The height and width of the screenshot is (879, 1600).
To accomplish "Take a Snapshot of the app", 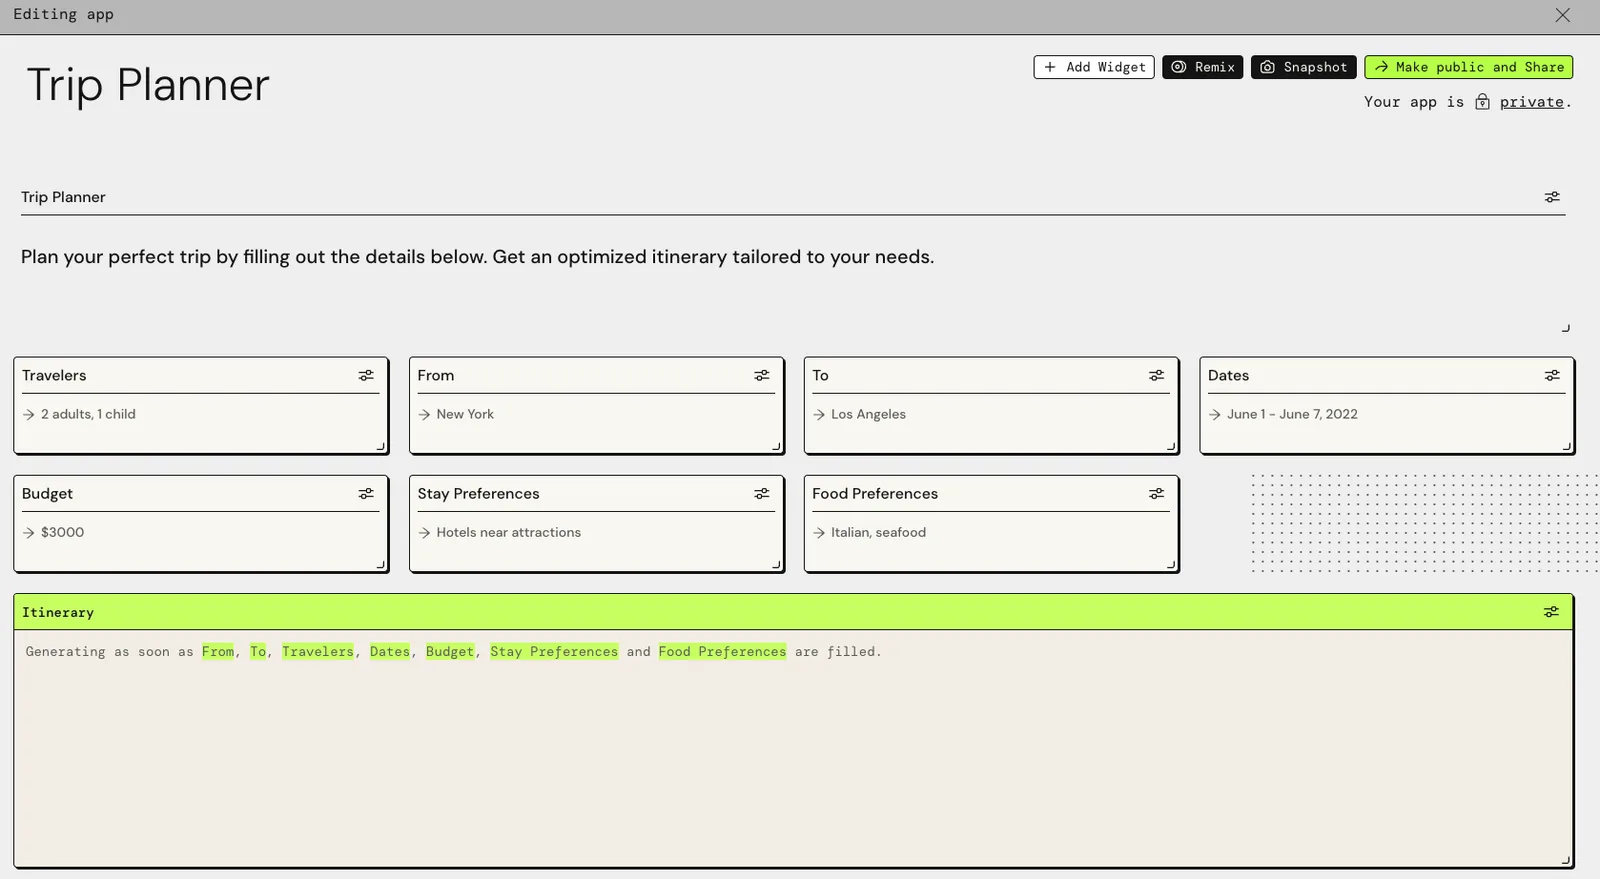I will [1304, 67].
